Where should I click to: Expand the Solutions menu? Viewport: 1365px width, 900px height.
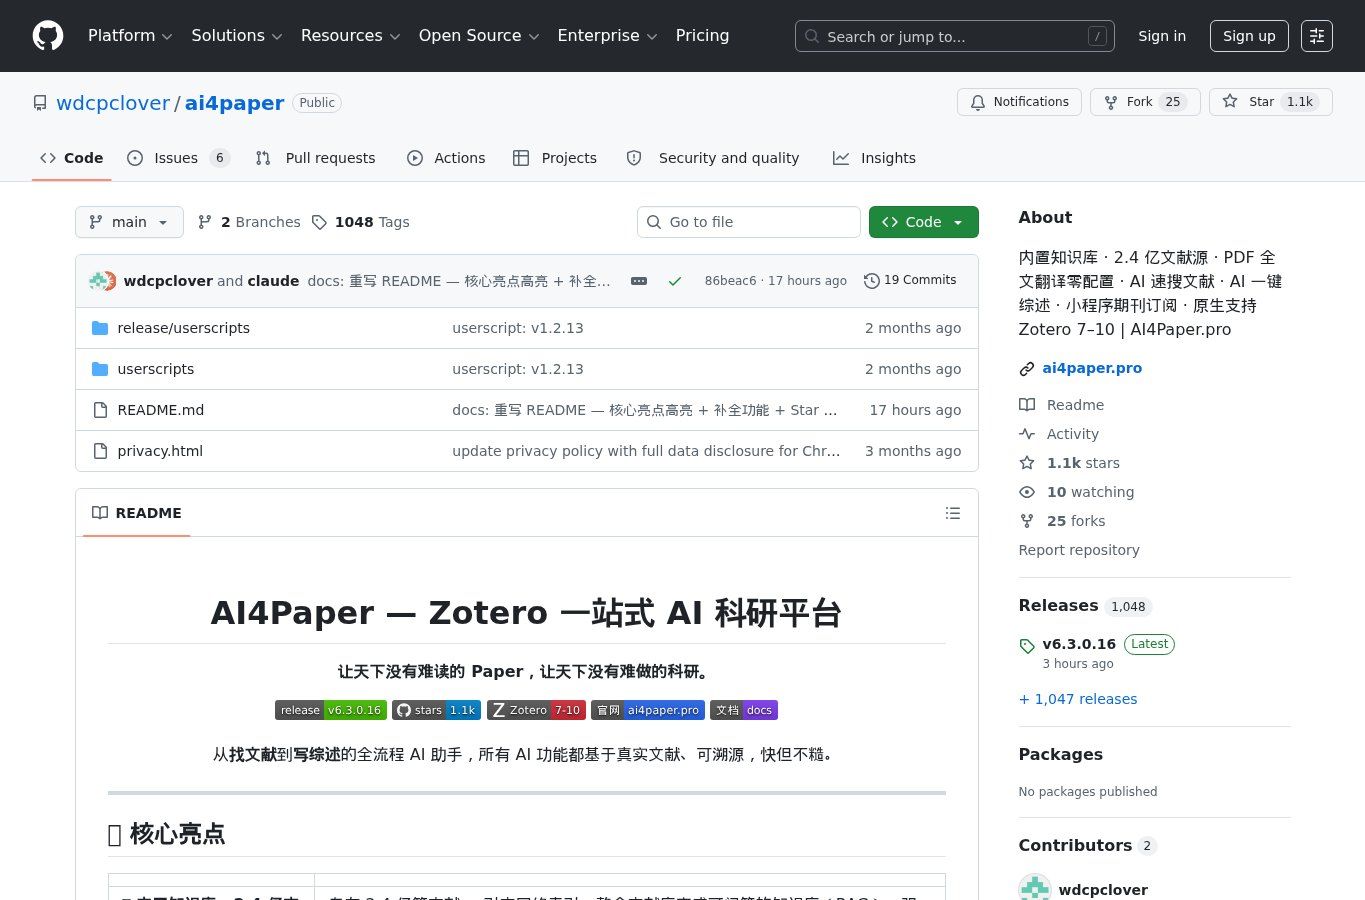point(236,36)
